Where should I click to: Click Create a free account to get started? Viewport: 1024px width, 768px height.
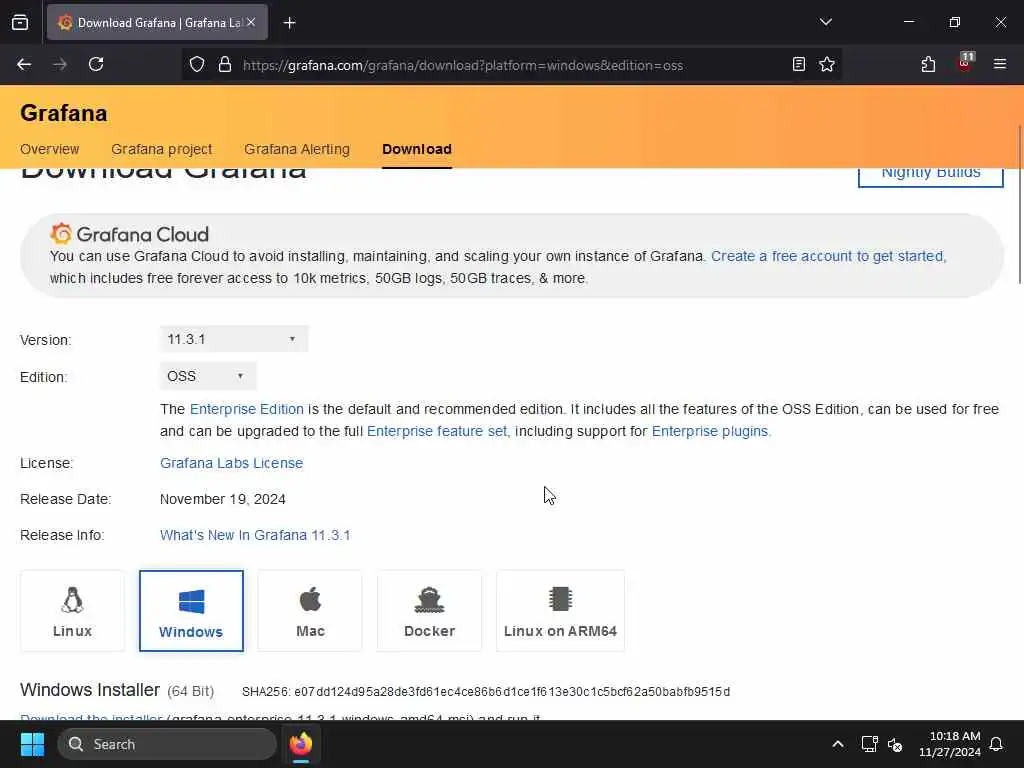pos(827,256)
